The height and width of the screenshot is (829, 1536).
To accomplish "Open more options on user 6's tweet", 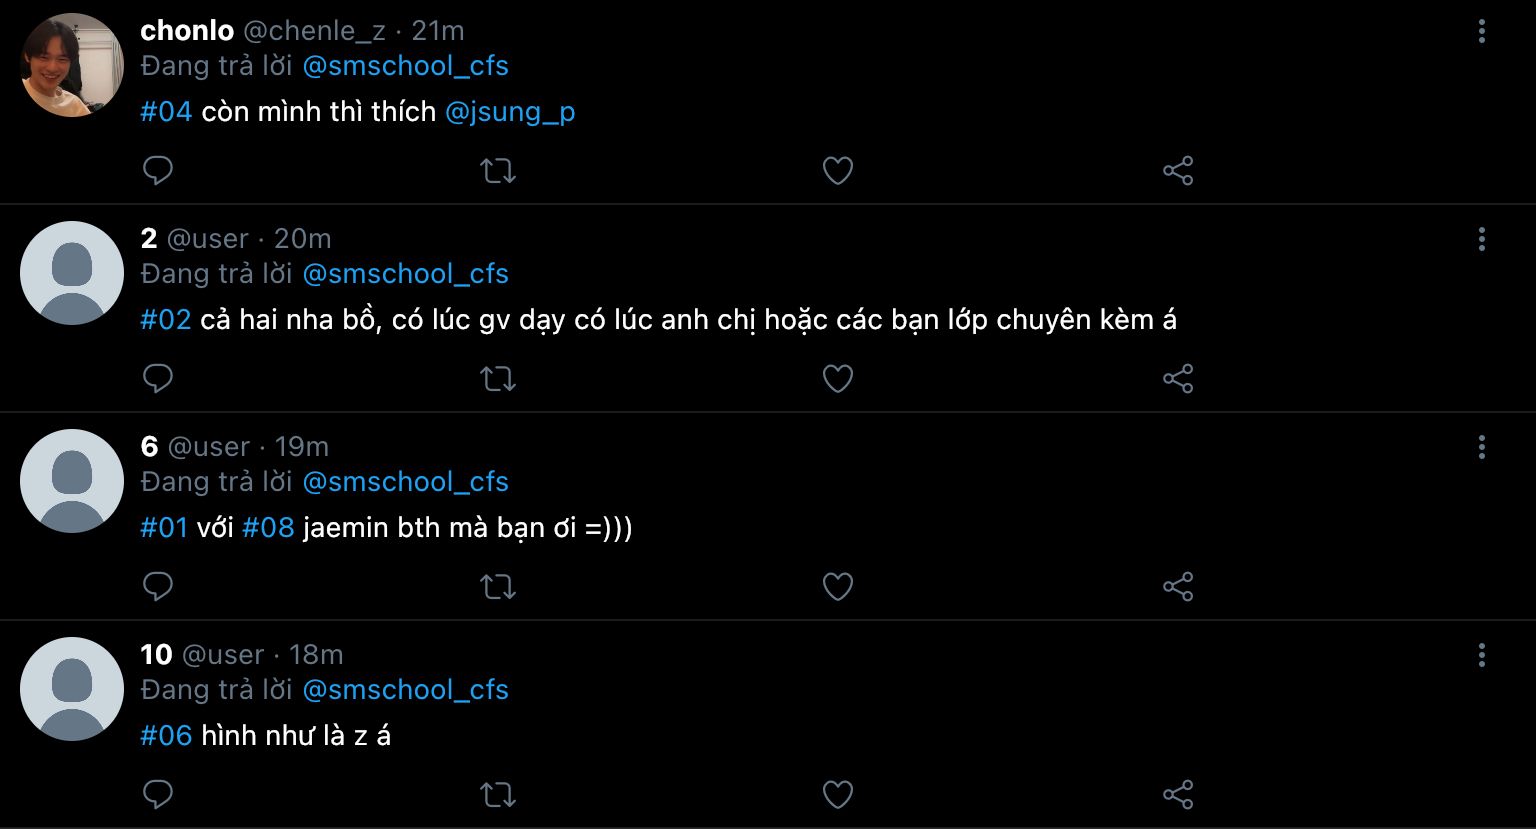I will coord(1481,447).
